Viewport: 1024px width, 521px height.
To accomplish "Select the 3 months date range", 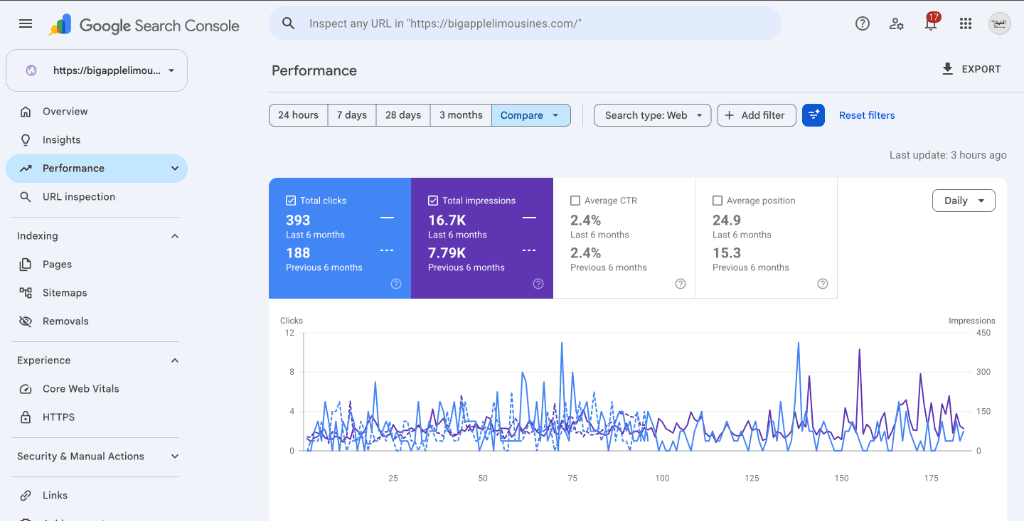I will pos(460,116).
